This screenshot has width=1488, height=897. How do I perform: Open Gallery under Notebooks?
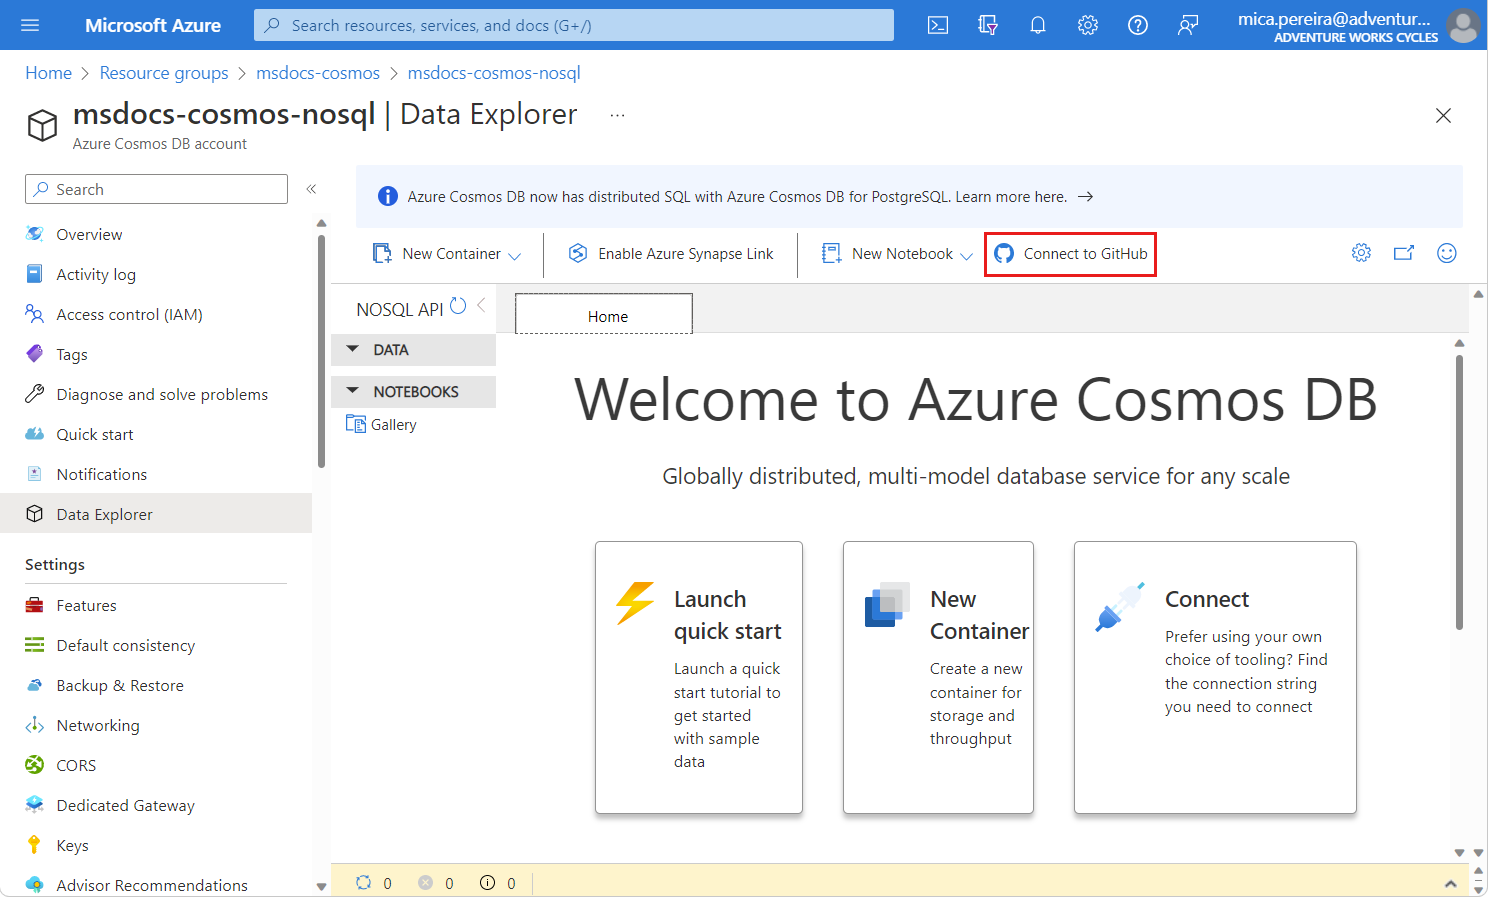coord(381,425)
